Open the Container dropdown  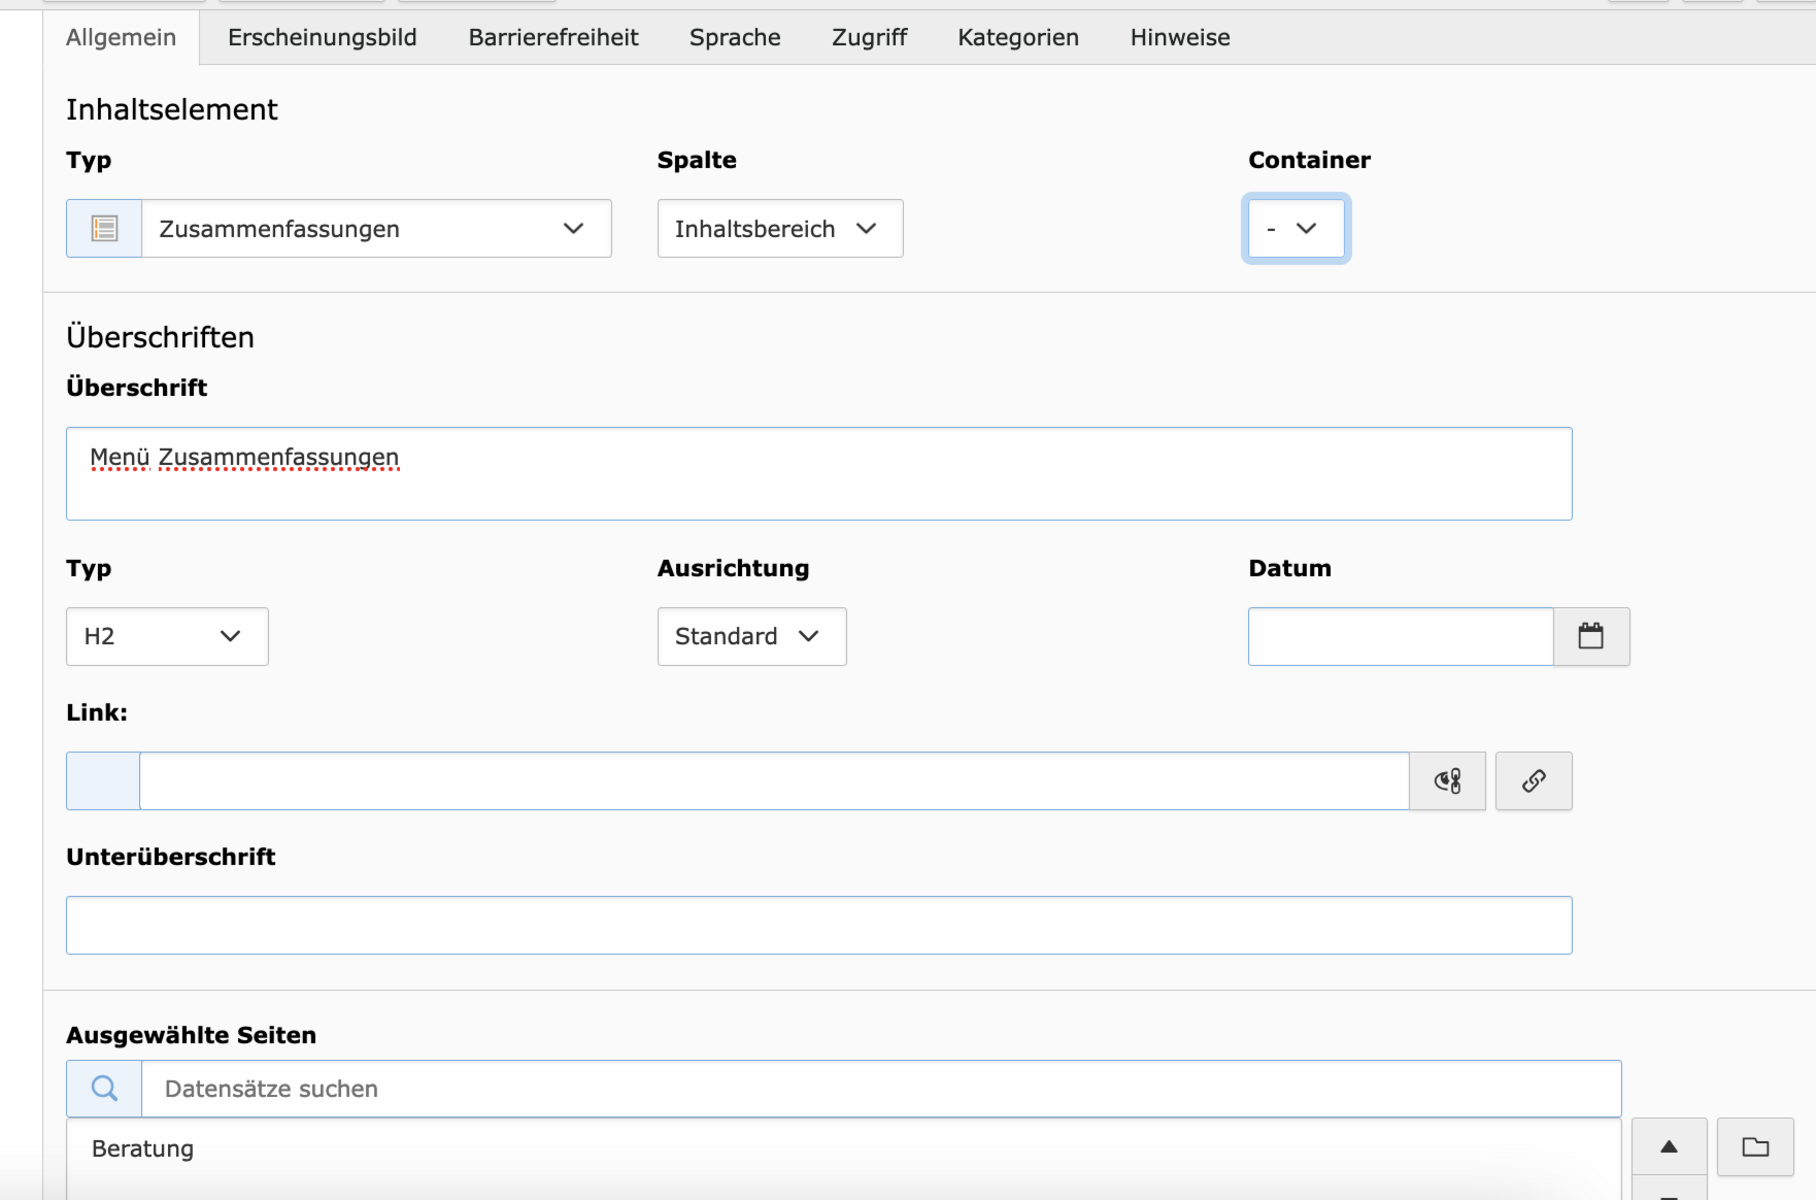1296,228
